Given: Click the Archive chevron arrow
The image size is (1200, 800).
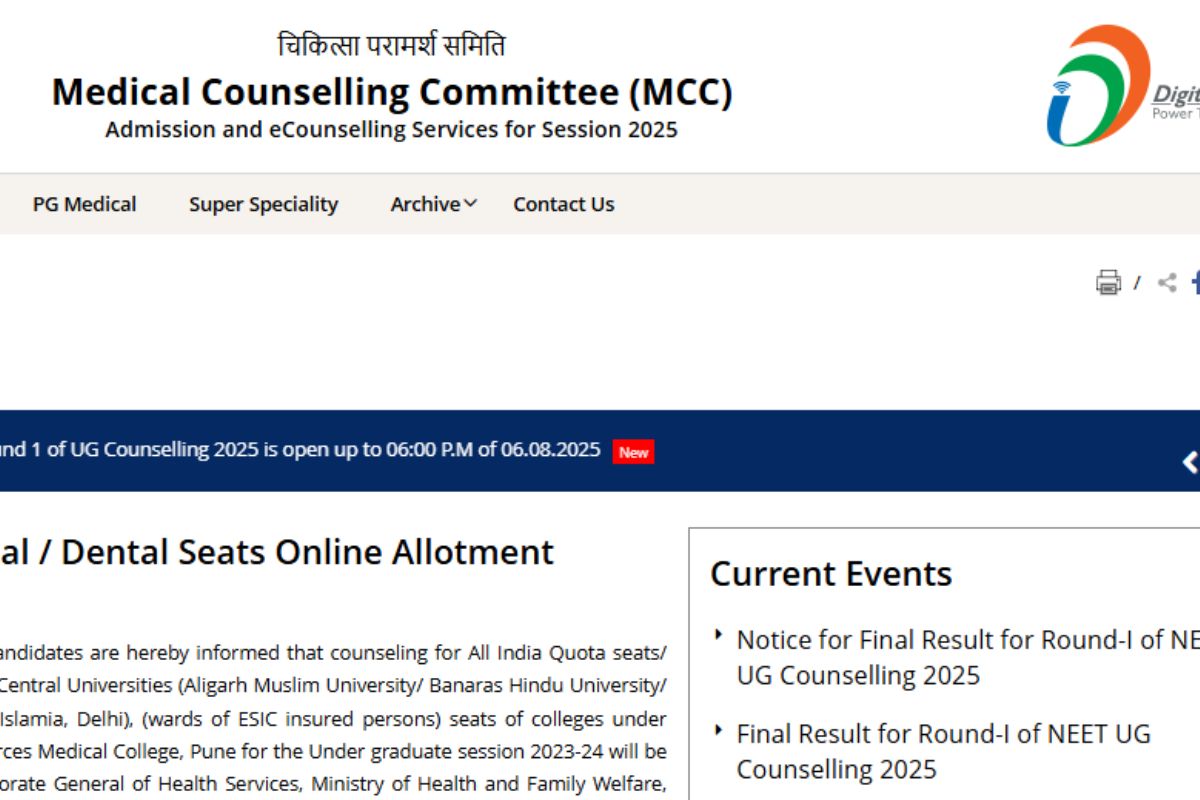Looking at the screenshot, I should 469,203.
